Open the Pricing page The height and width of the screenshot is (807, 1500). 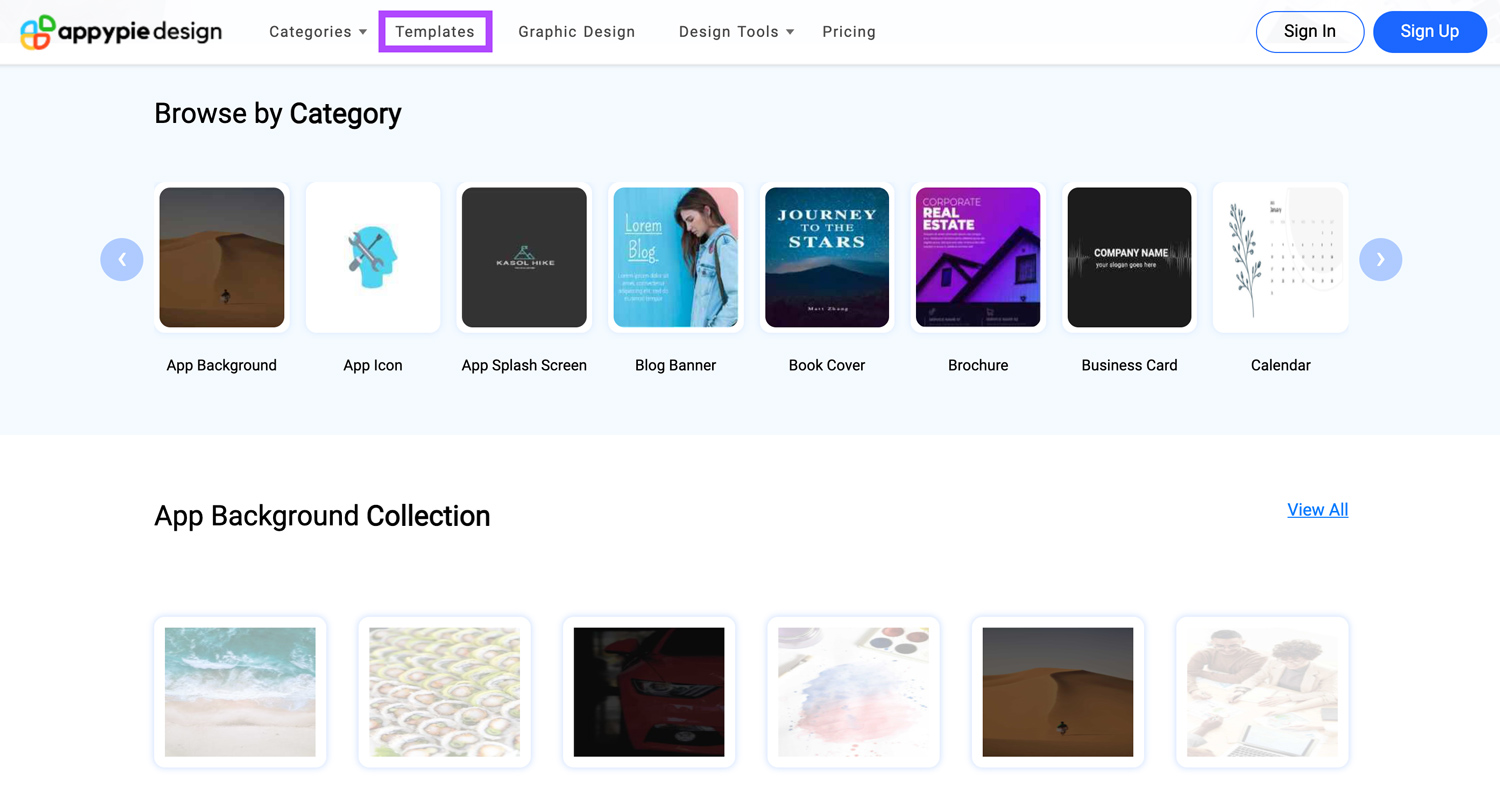[849, 32]
